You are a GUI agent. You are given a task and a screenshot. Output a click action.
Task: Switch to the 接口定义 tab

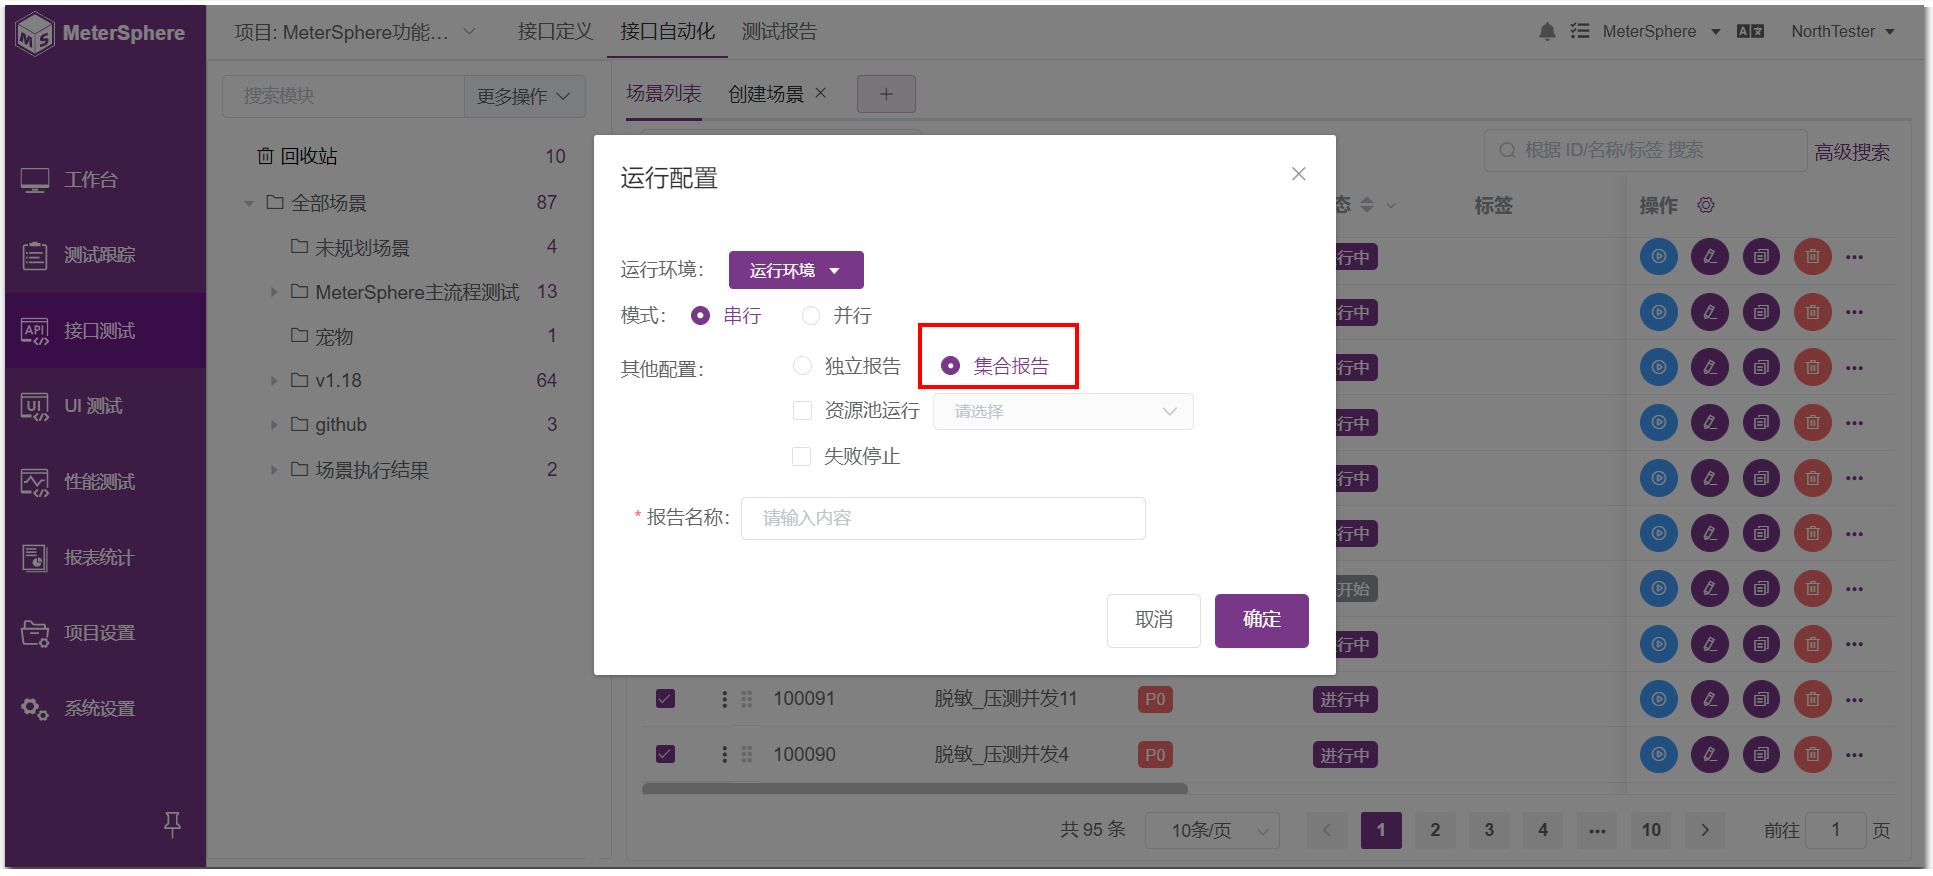(555, 32)
